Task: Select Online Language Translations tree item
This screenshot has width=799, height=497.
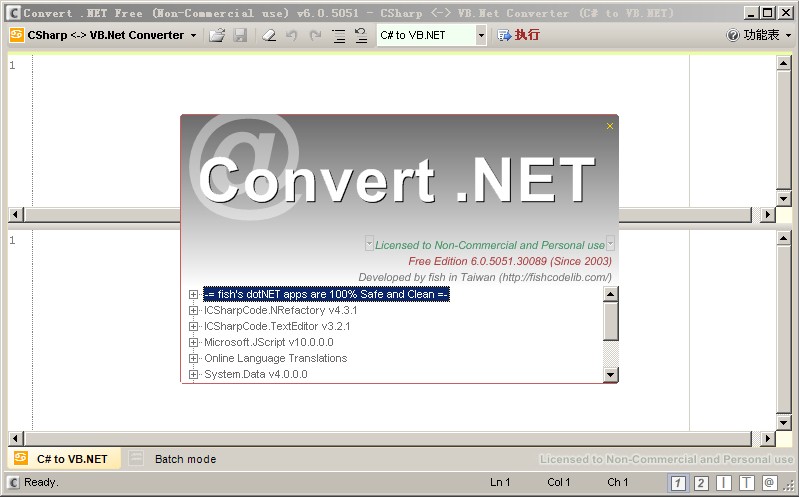Action: click(x=276, y=358)
